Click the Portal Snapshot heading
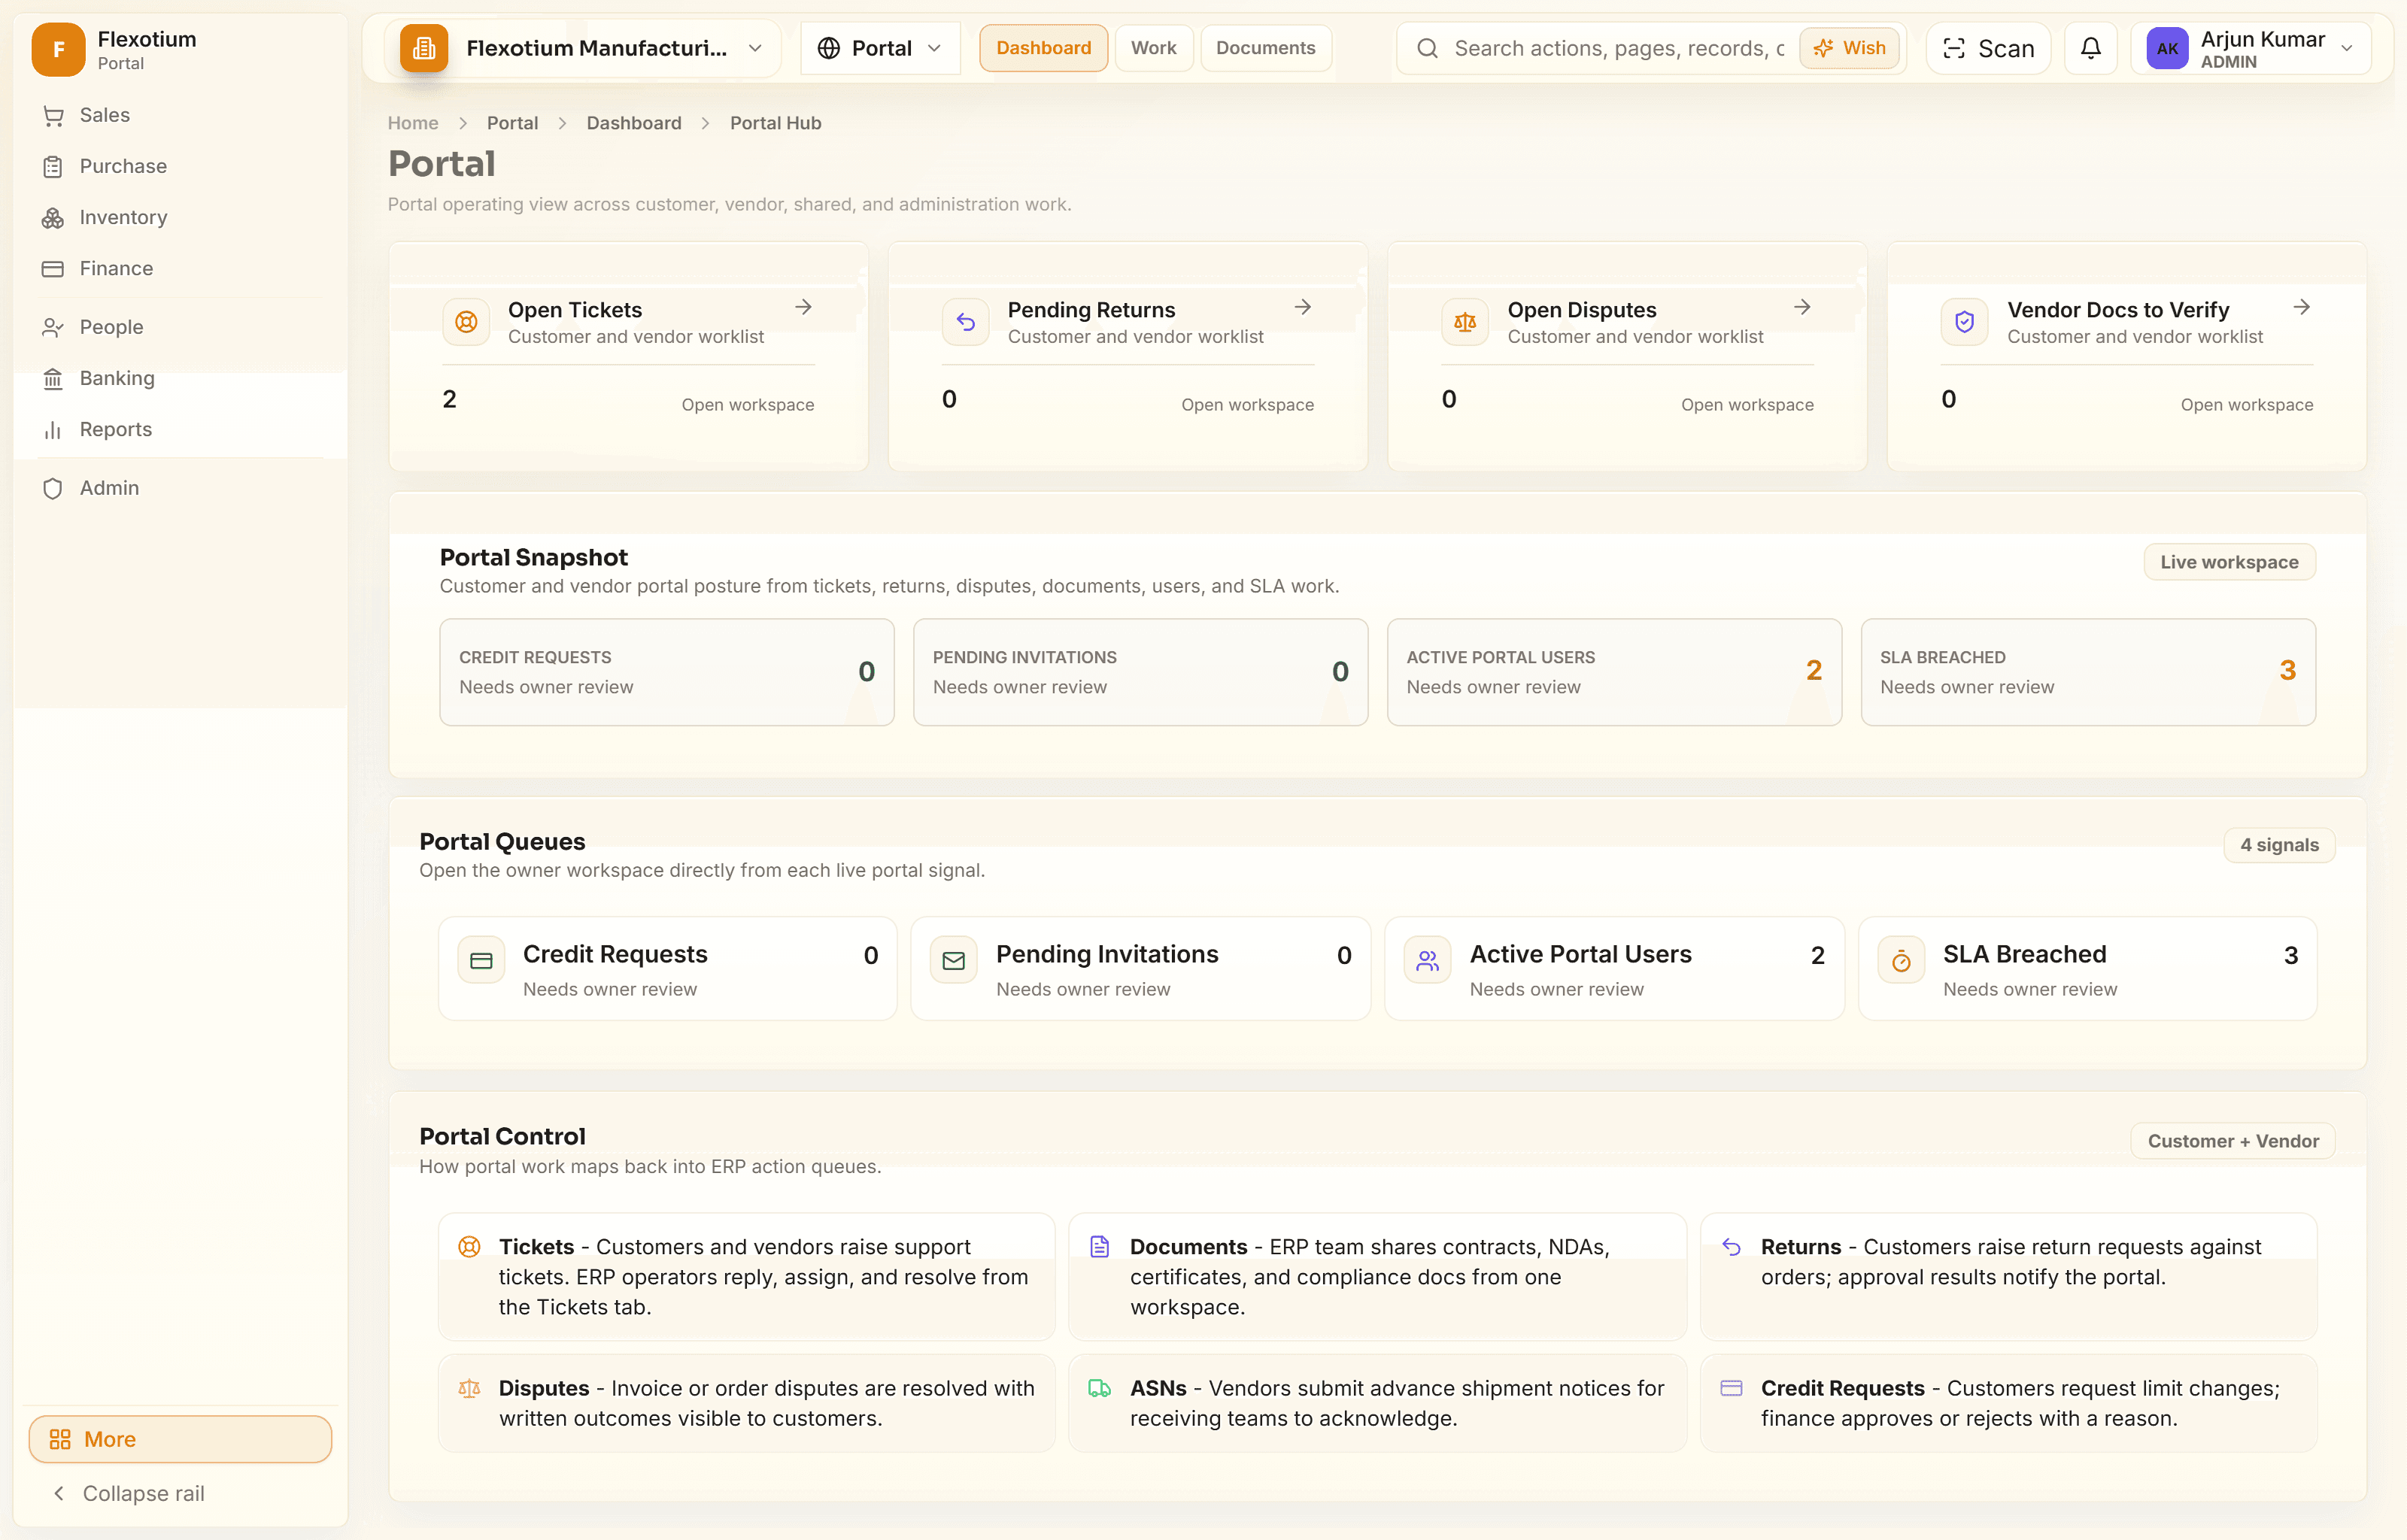 coord(534,557)
